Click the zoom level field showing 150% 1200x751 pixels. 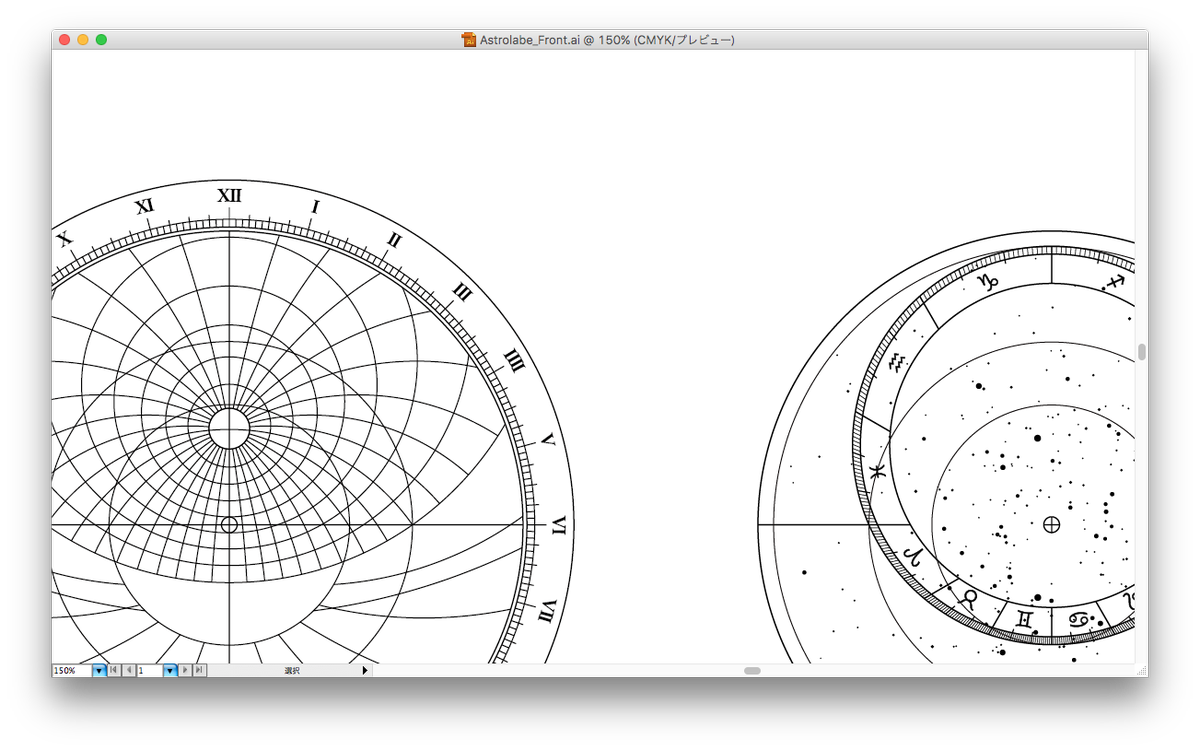pyautogui.click(x=72, y=670)
